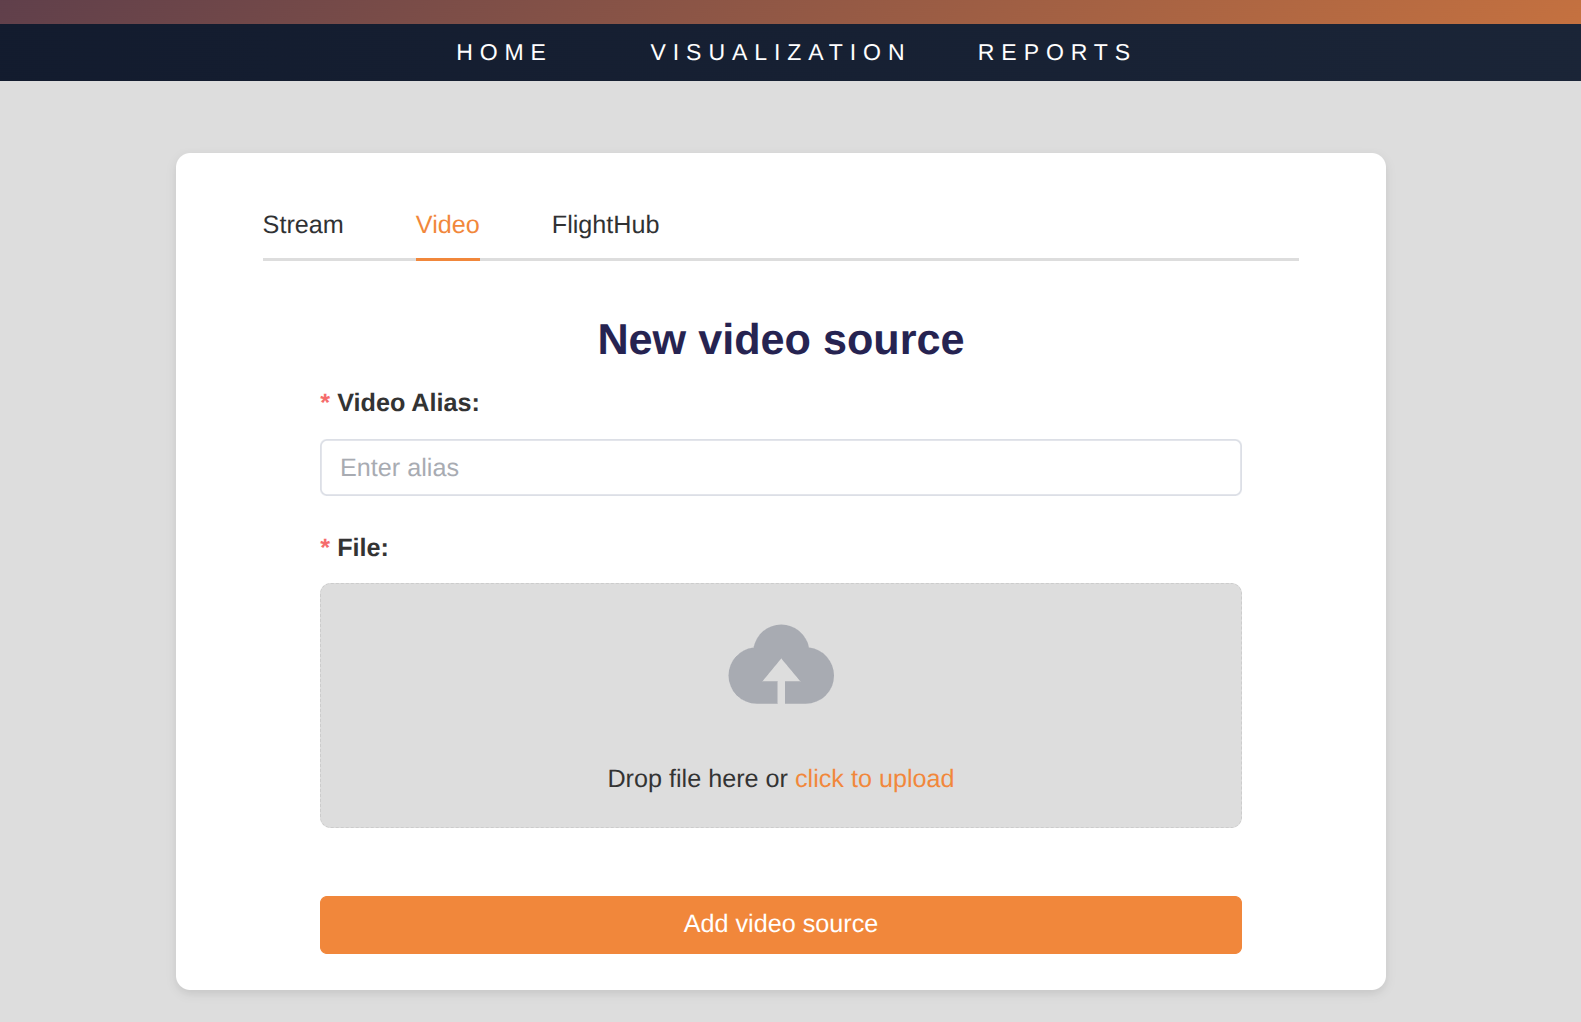The height and width of the screenshot is (1022, 1581).
Task: Focus the Enter alias input field
Action: pyautogui.click(x=780, y=467)
